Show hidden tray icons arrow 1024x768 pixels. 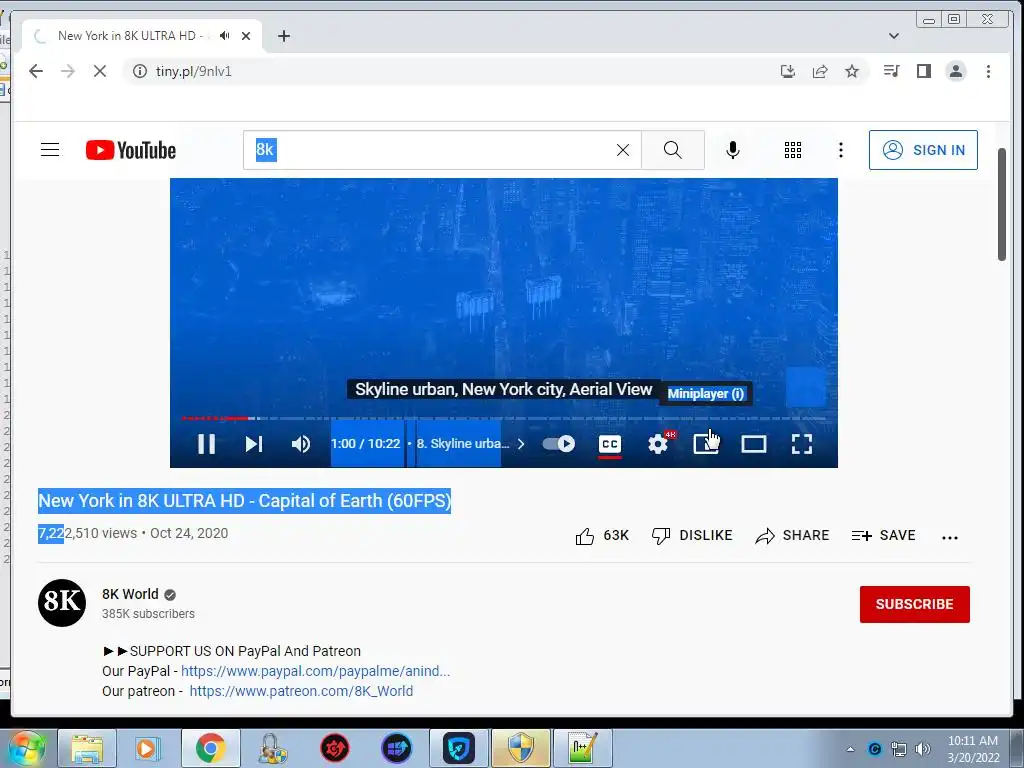point(850,749)
